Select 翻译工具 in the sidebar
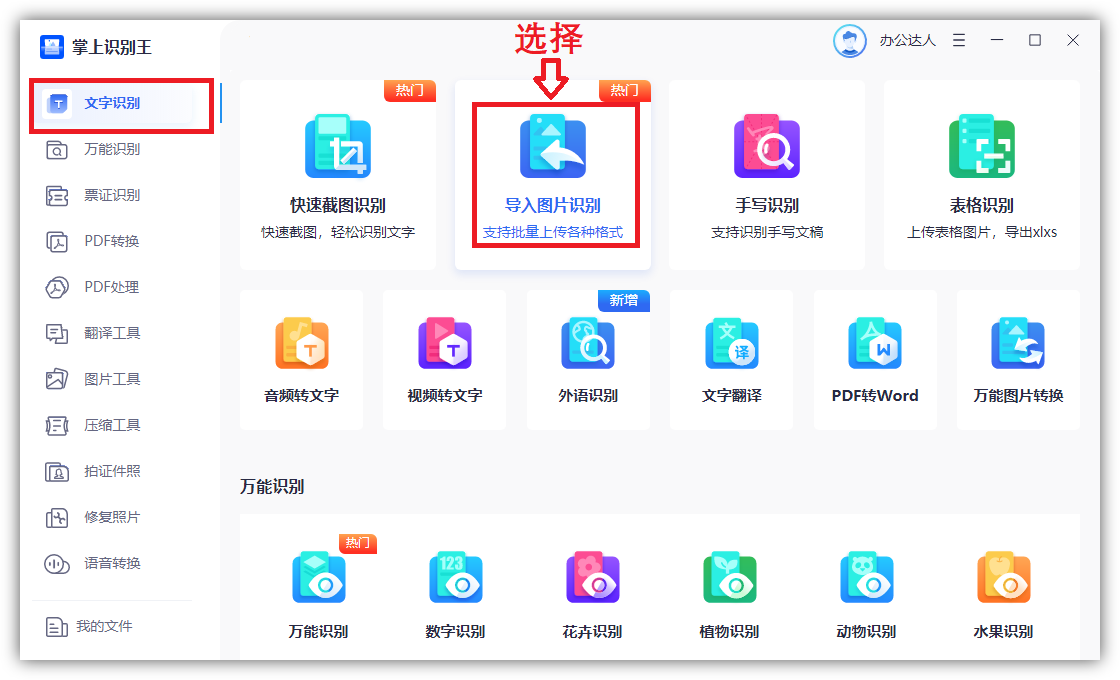 point(111,333)
